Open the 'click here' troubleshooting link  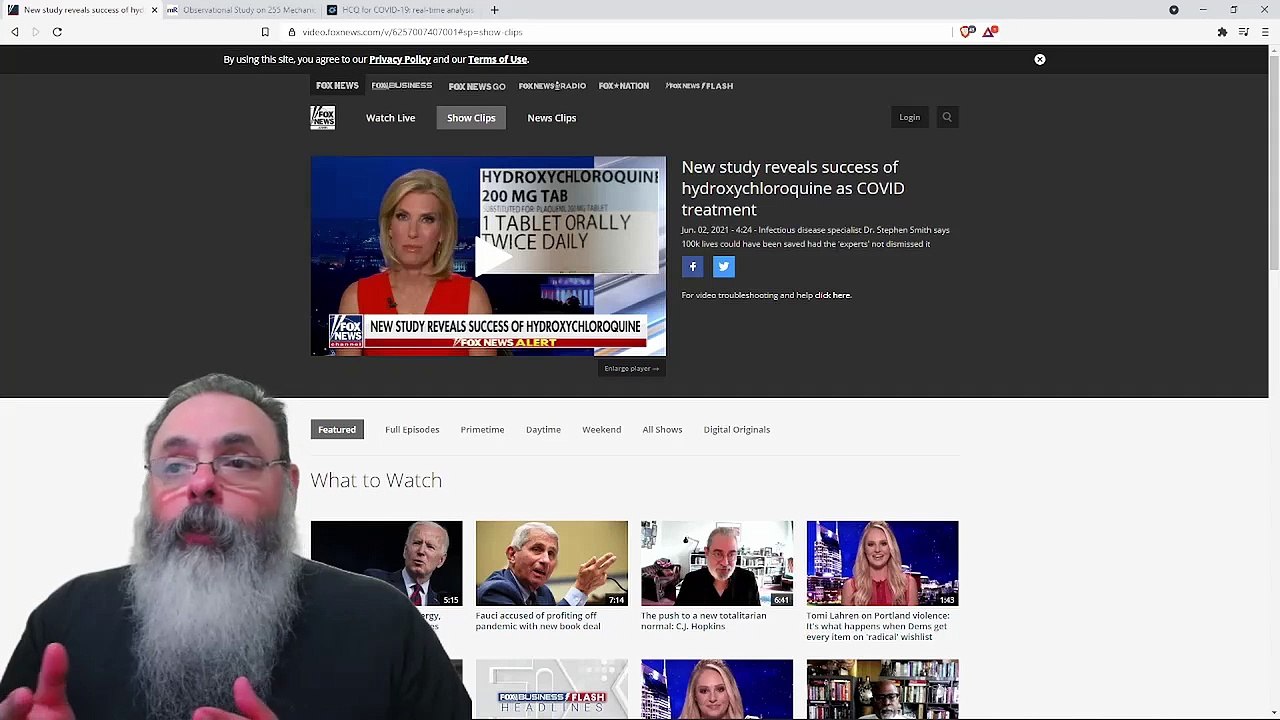click(x=833, y=296)
